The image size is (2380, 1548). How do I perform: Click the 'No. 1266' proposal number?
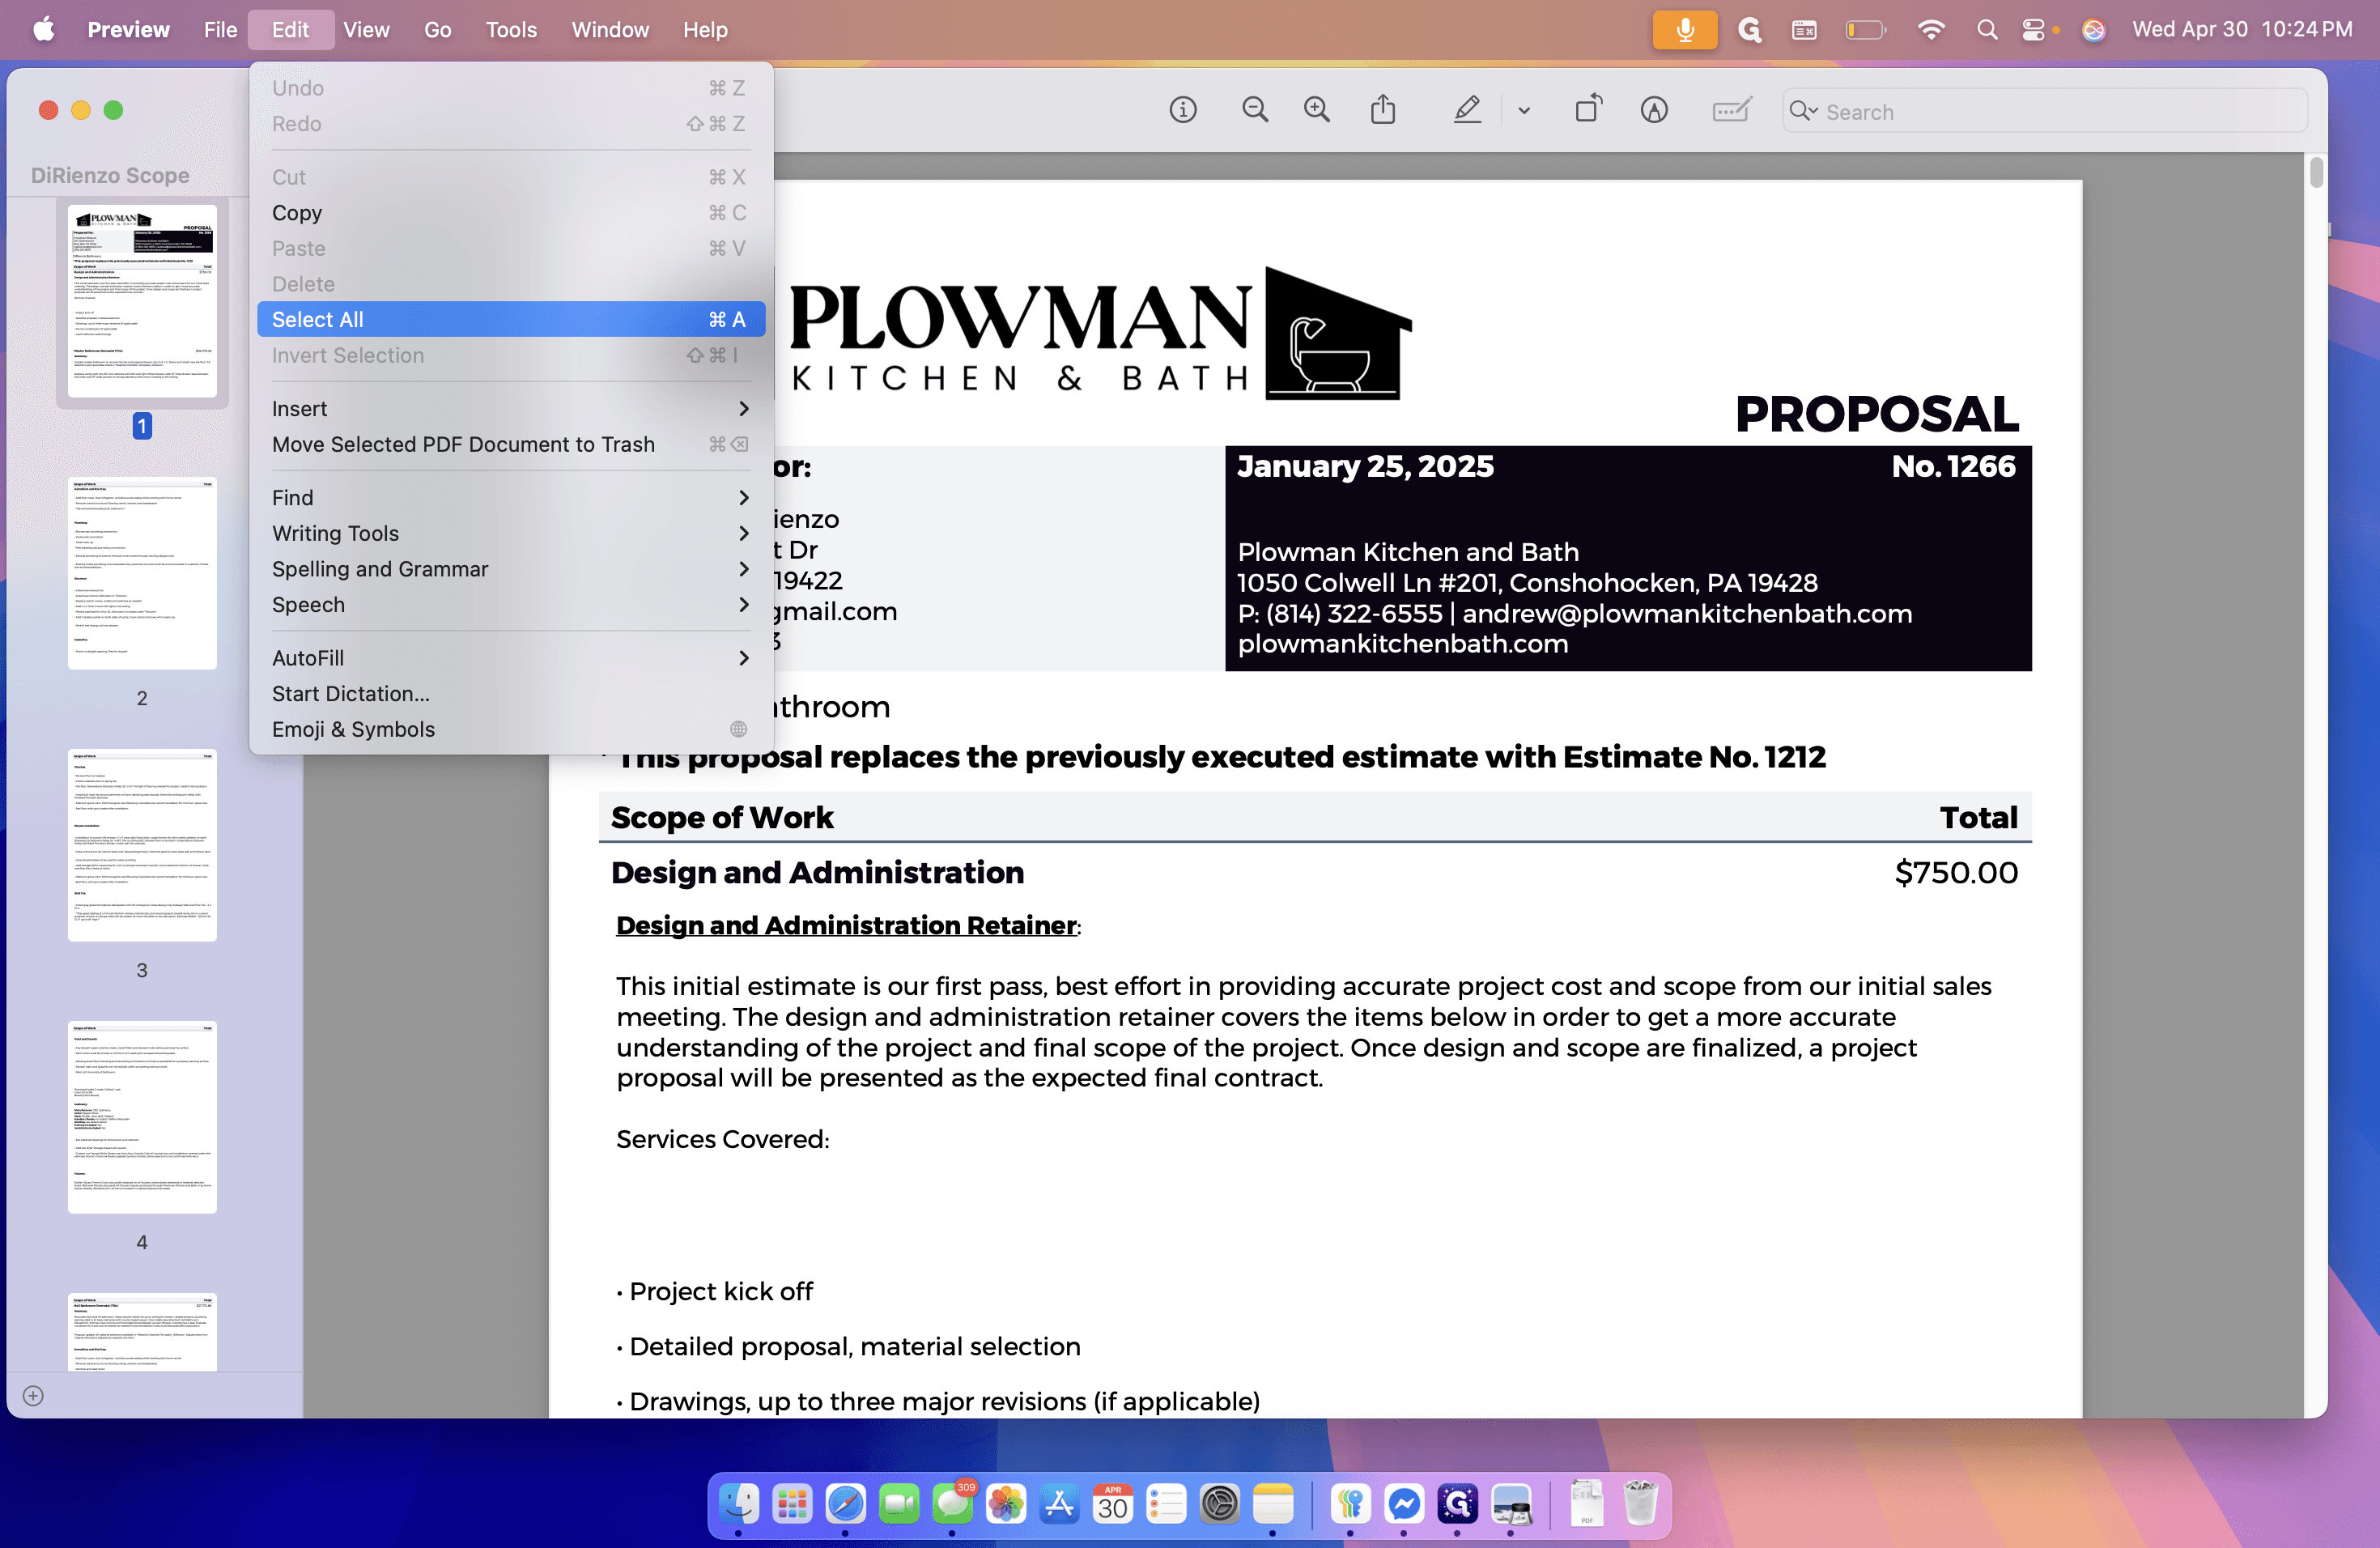click(1953, 466)
